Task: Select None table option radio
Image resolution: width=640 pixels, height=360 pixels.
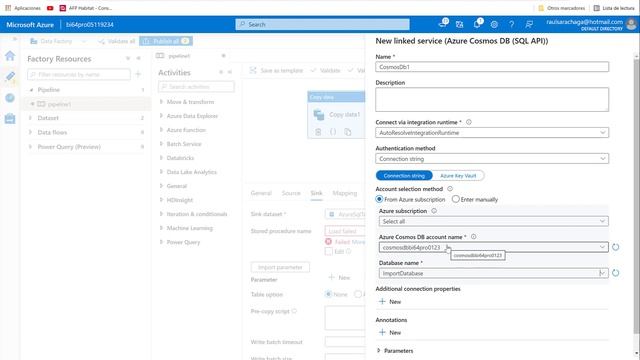Action: tap(328, 294)
